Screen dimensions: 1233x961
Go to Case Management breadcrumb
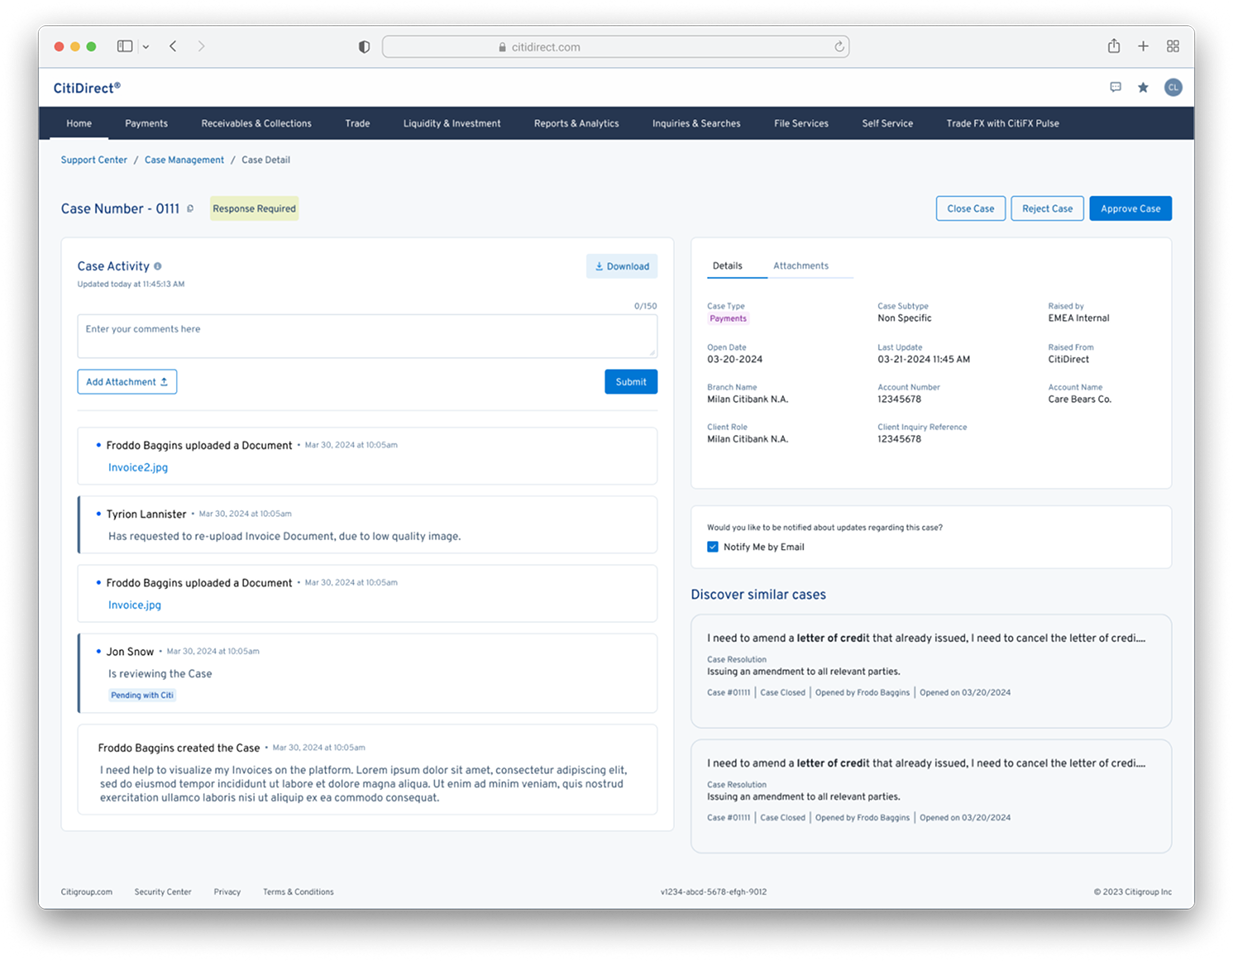[184, 160]
